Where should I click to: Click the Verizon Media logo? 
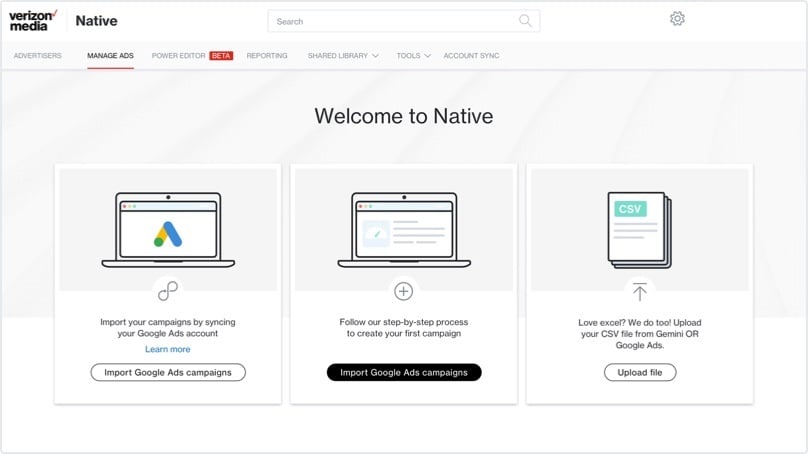click(x=33, y=21)
